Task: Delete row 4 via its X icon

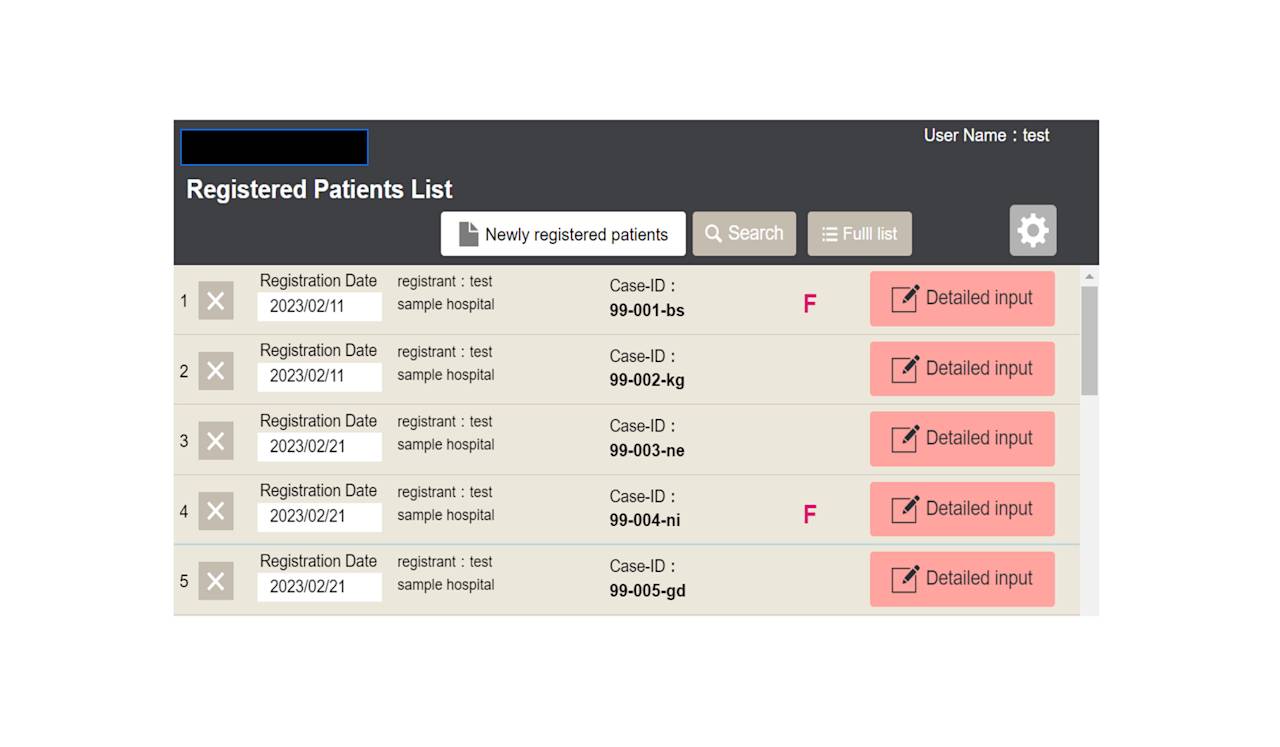Action: (x=215, y=511)
